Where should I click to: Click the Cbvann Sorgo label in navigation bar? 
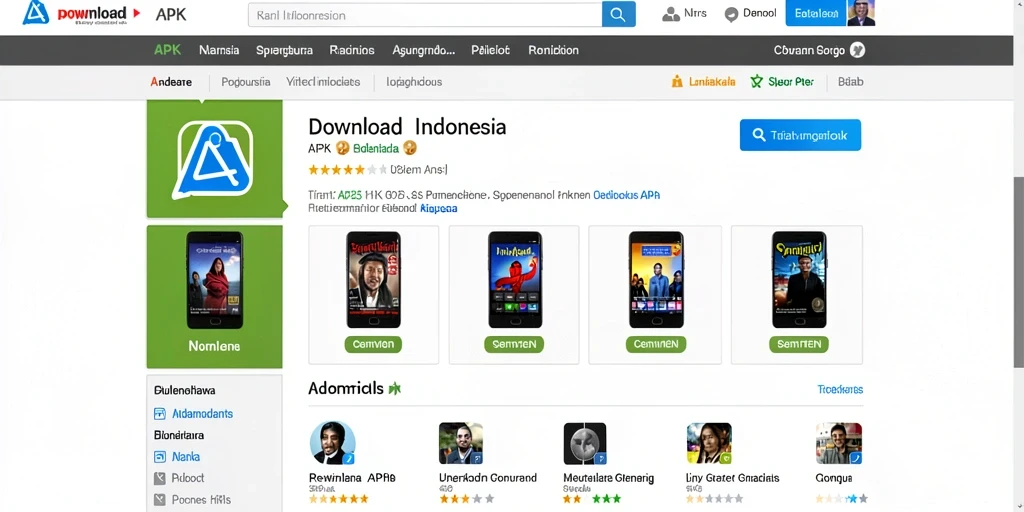pyautogui.click(x=809, y=50)
